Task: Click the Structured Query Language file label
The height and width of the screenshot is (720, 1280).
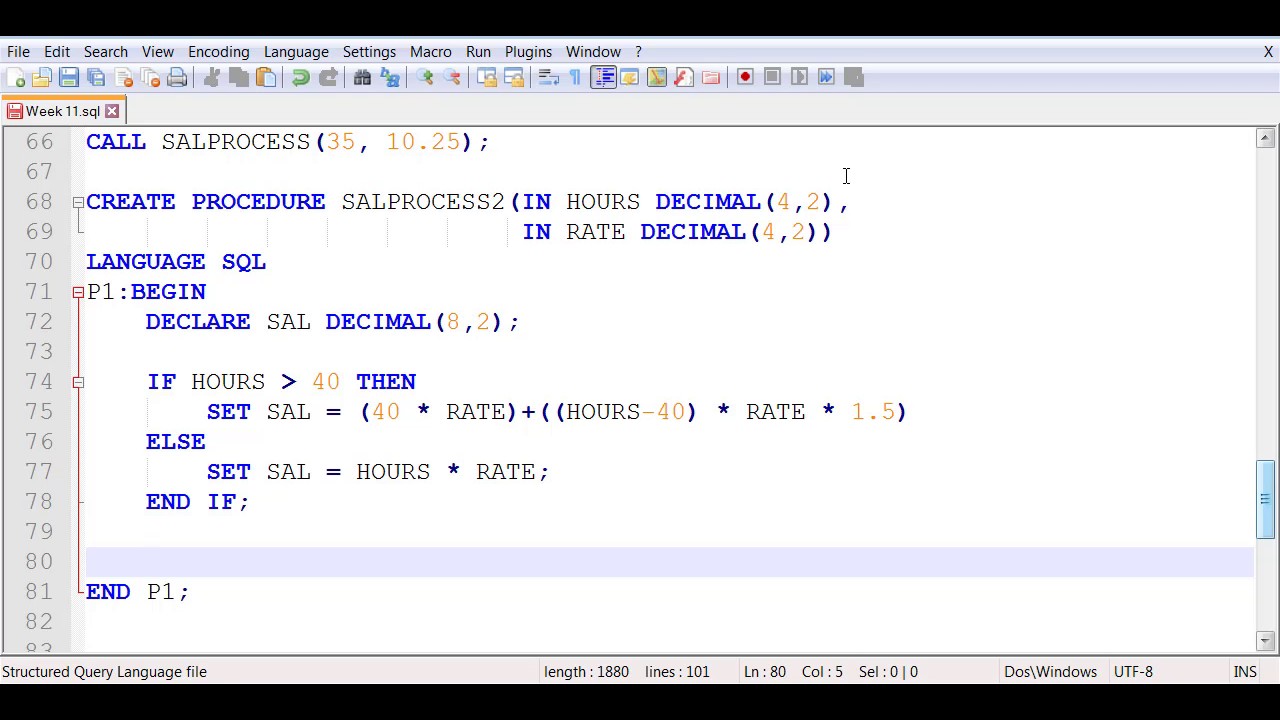Action: click(x=104, y=672)
